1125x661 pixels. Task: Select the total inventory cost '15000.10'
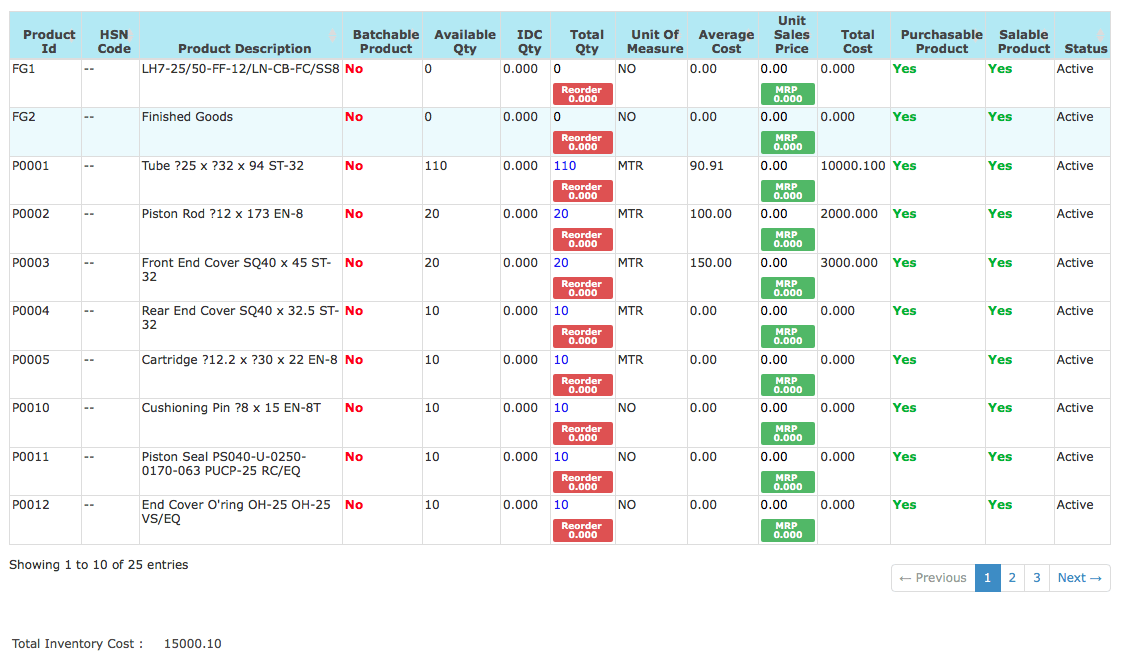(192, 644)
